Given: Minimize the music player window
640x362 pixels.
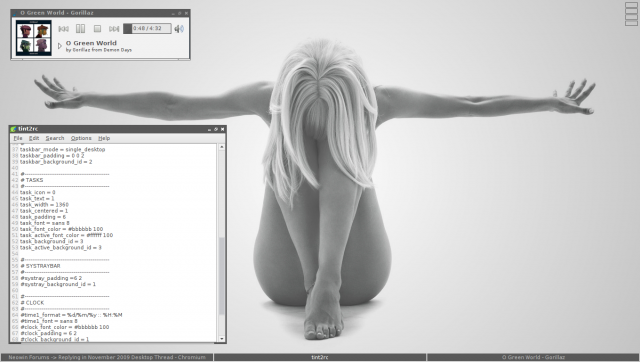Looking at the screenshot, I should click(173, 13).
